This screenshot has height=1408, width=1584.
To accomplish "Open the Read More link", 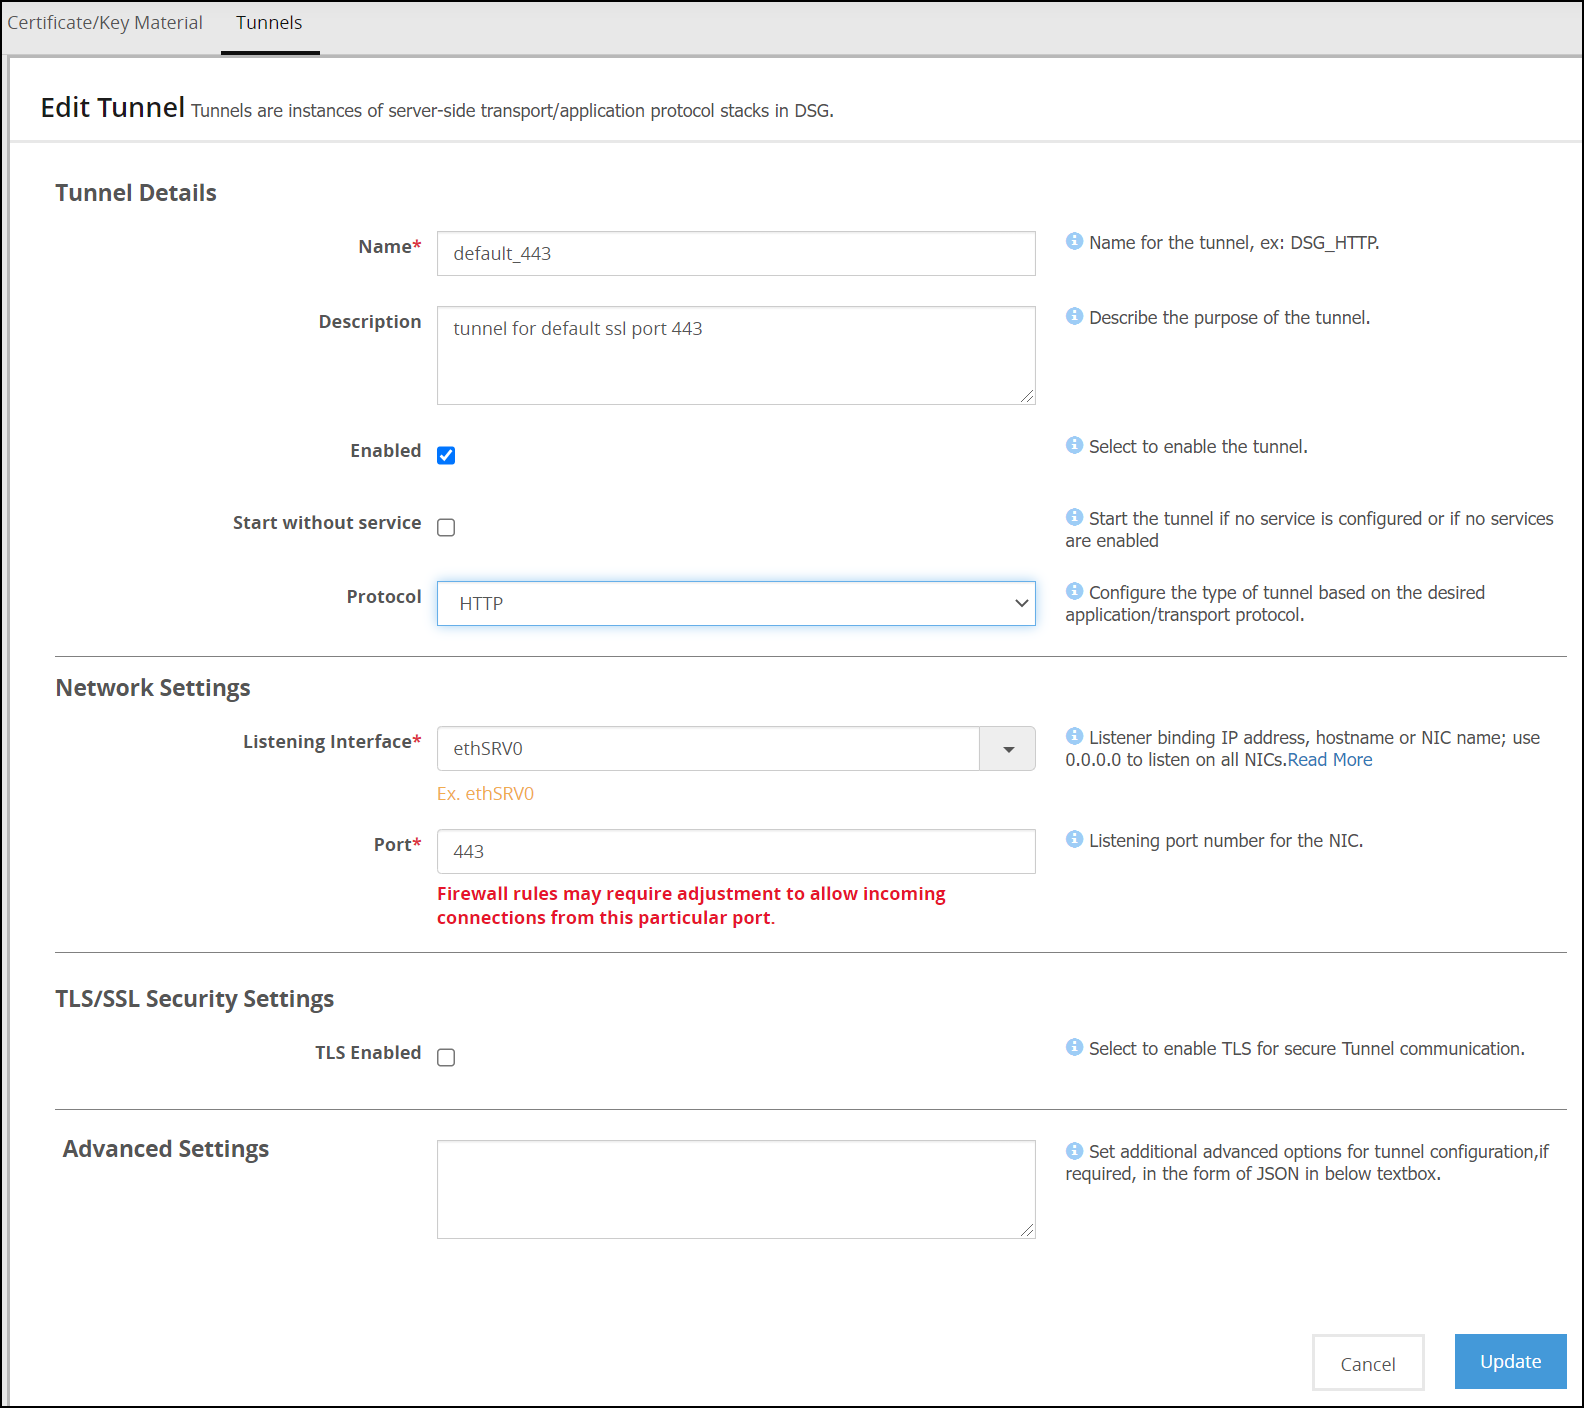I will click(x=1329, y=760).
